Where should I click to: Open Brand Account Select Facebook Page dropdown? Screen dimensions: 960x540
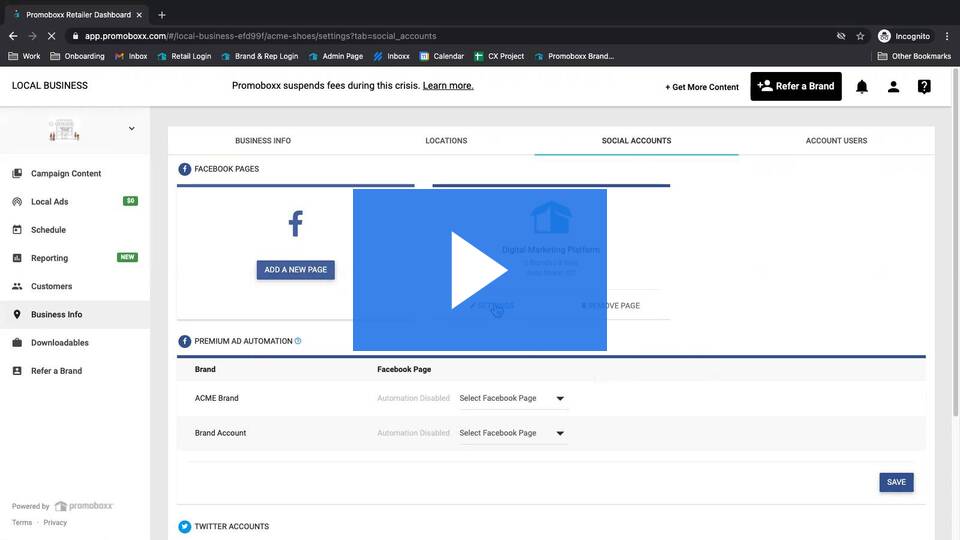click(513, 433)
